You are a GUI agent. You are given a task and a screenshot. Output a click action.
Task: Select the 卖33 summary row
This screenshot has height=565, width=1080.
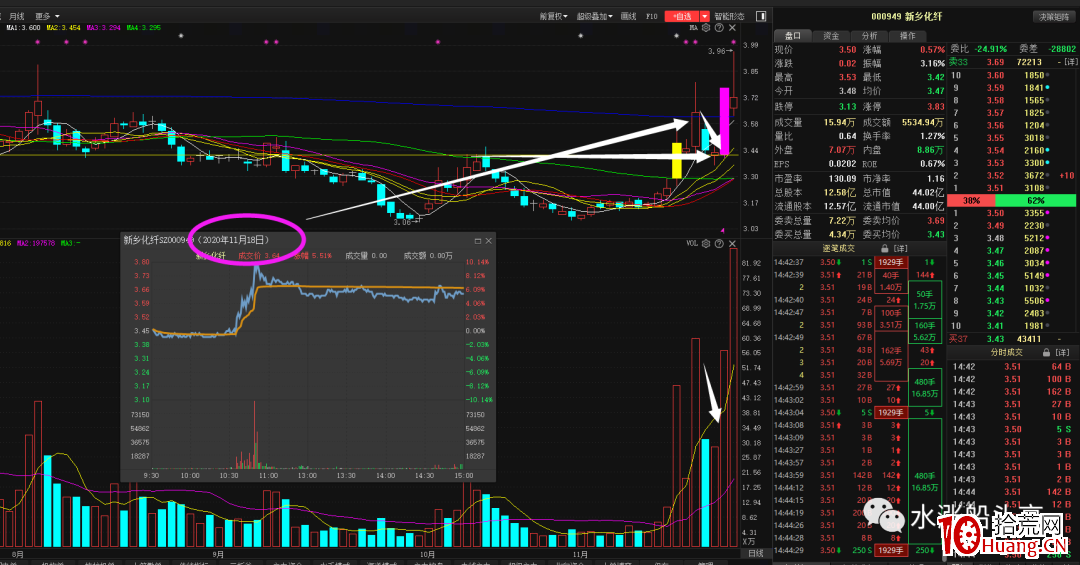pos(1012,62)
